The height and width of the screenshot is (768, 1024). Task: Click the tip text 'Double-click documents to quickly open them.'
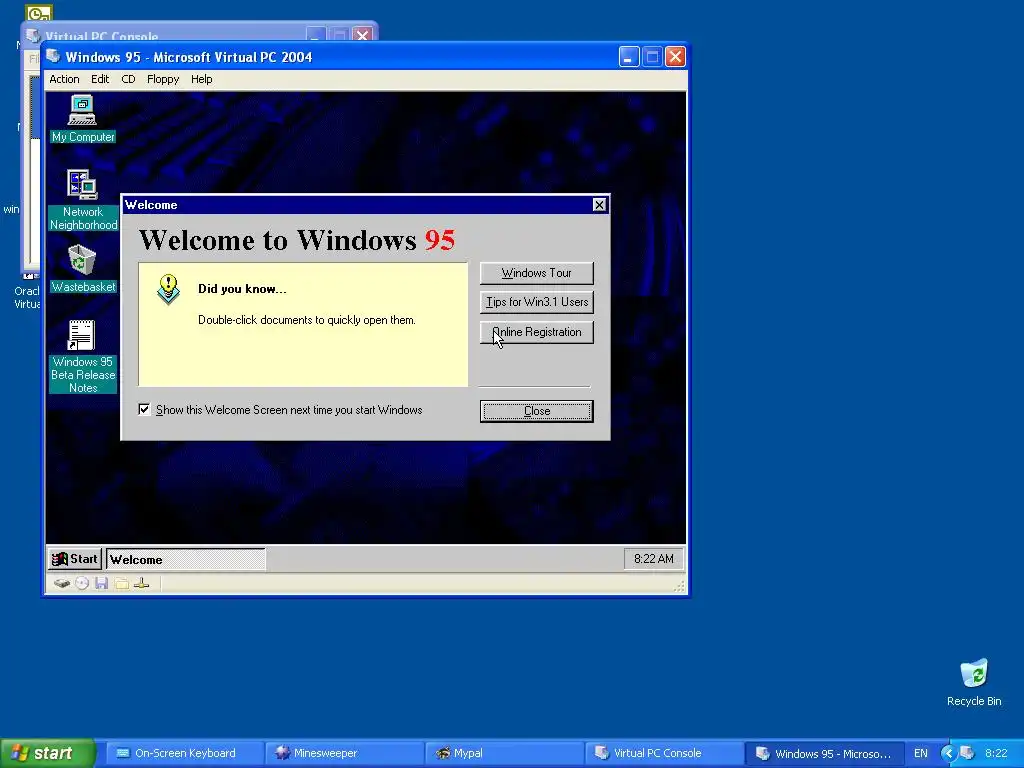[x=307, y=320]
